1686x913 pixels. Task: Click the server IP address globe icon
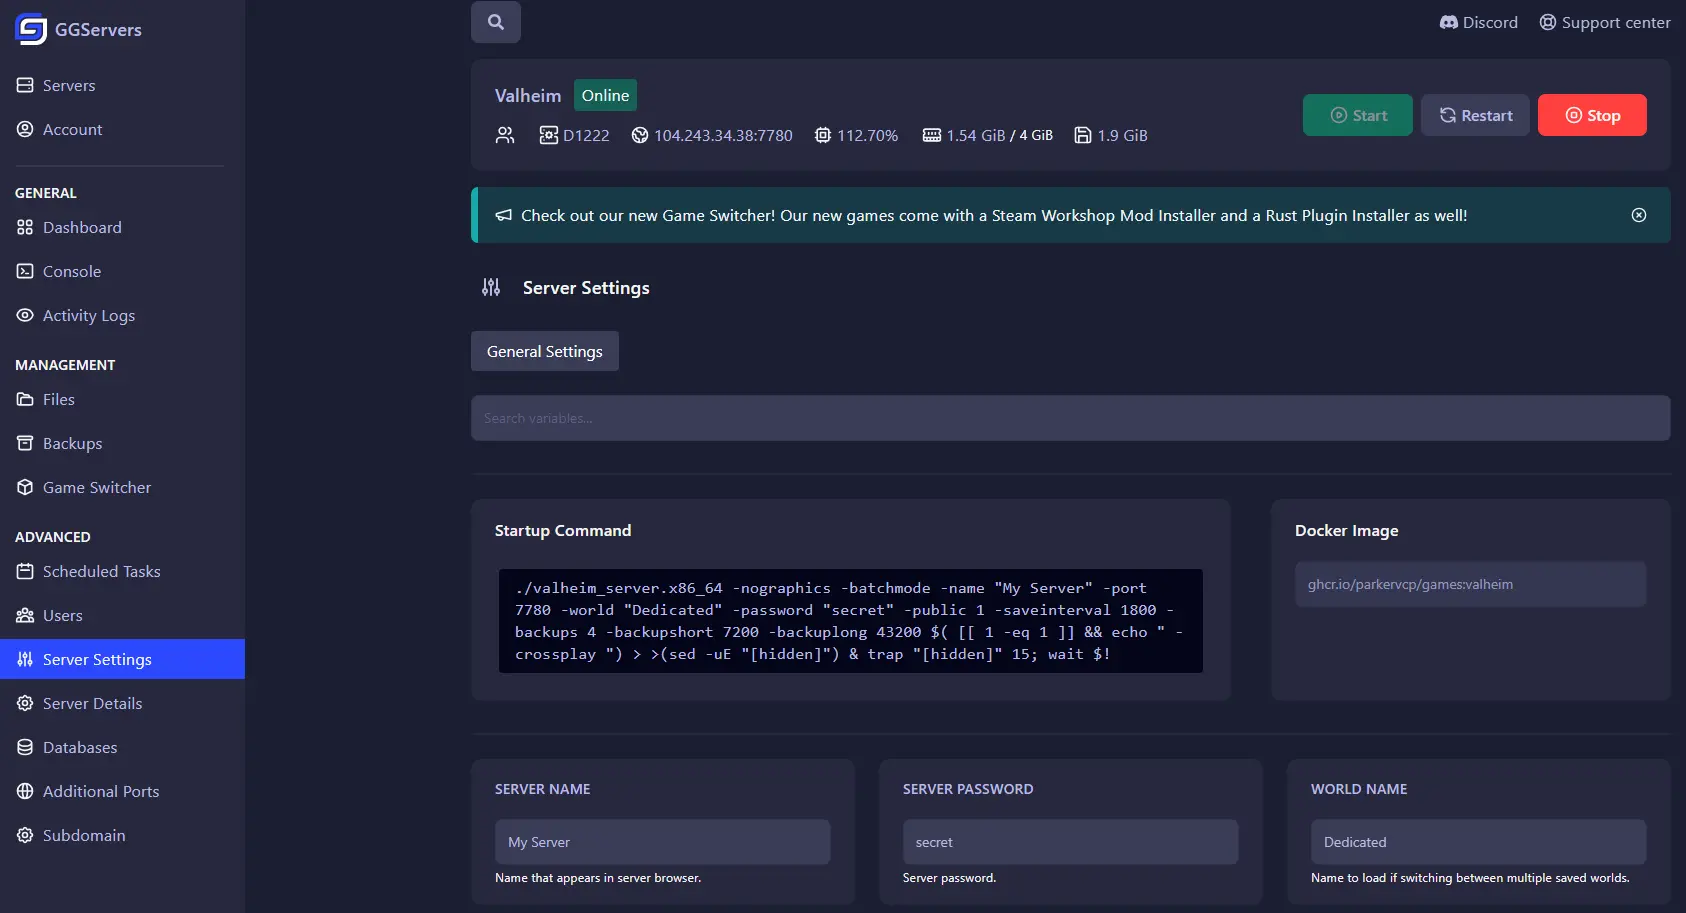tap(640, 135)
